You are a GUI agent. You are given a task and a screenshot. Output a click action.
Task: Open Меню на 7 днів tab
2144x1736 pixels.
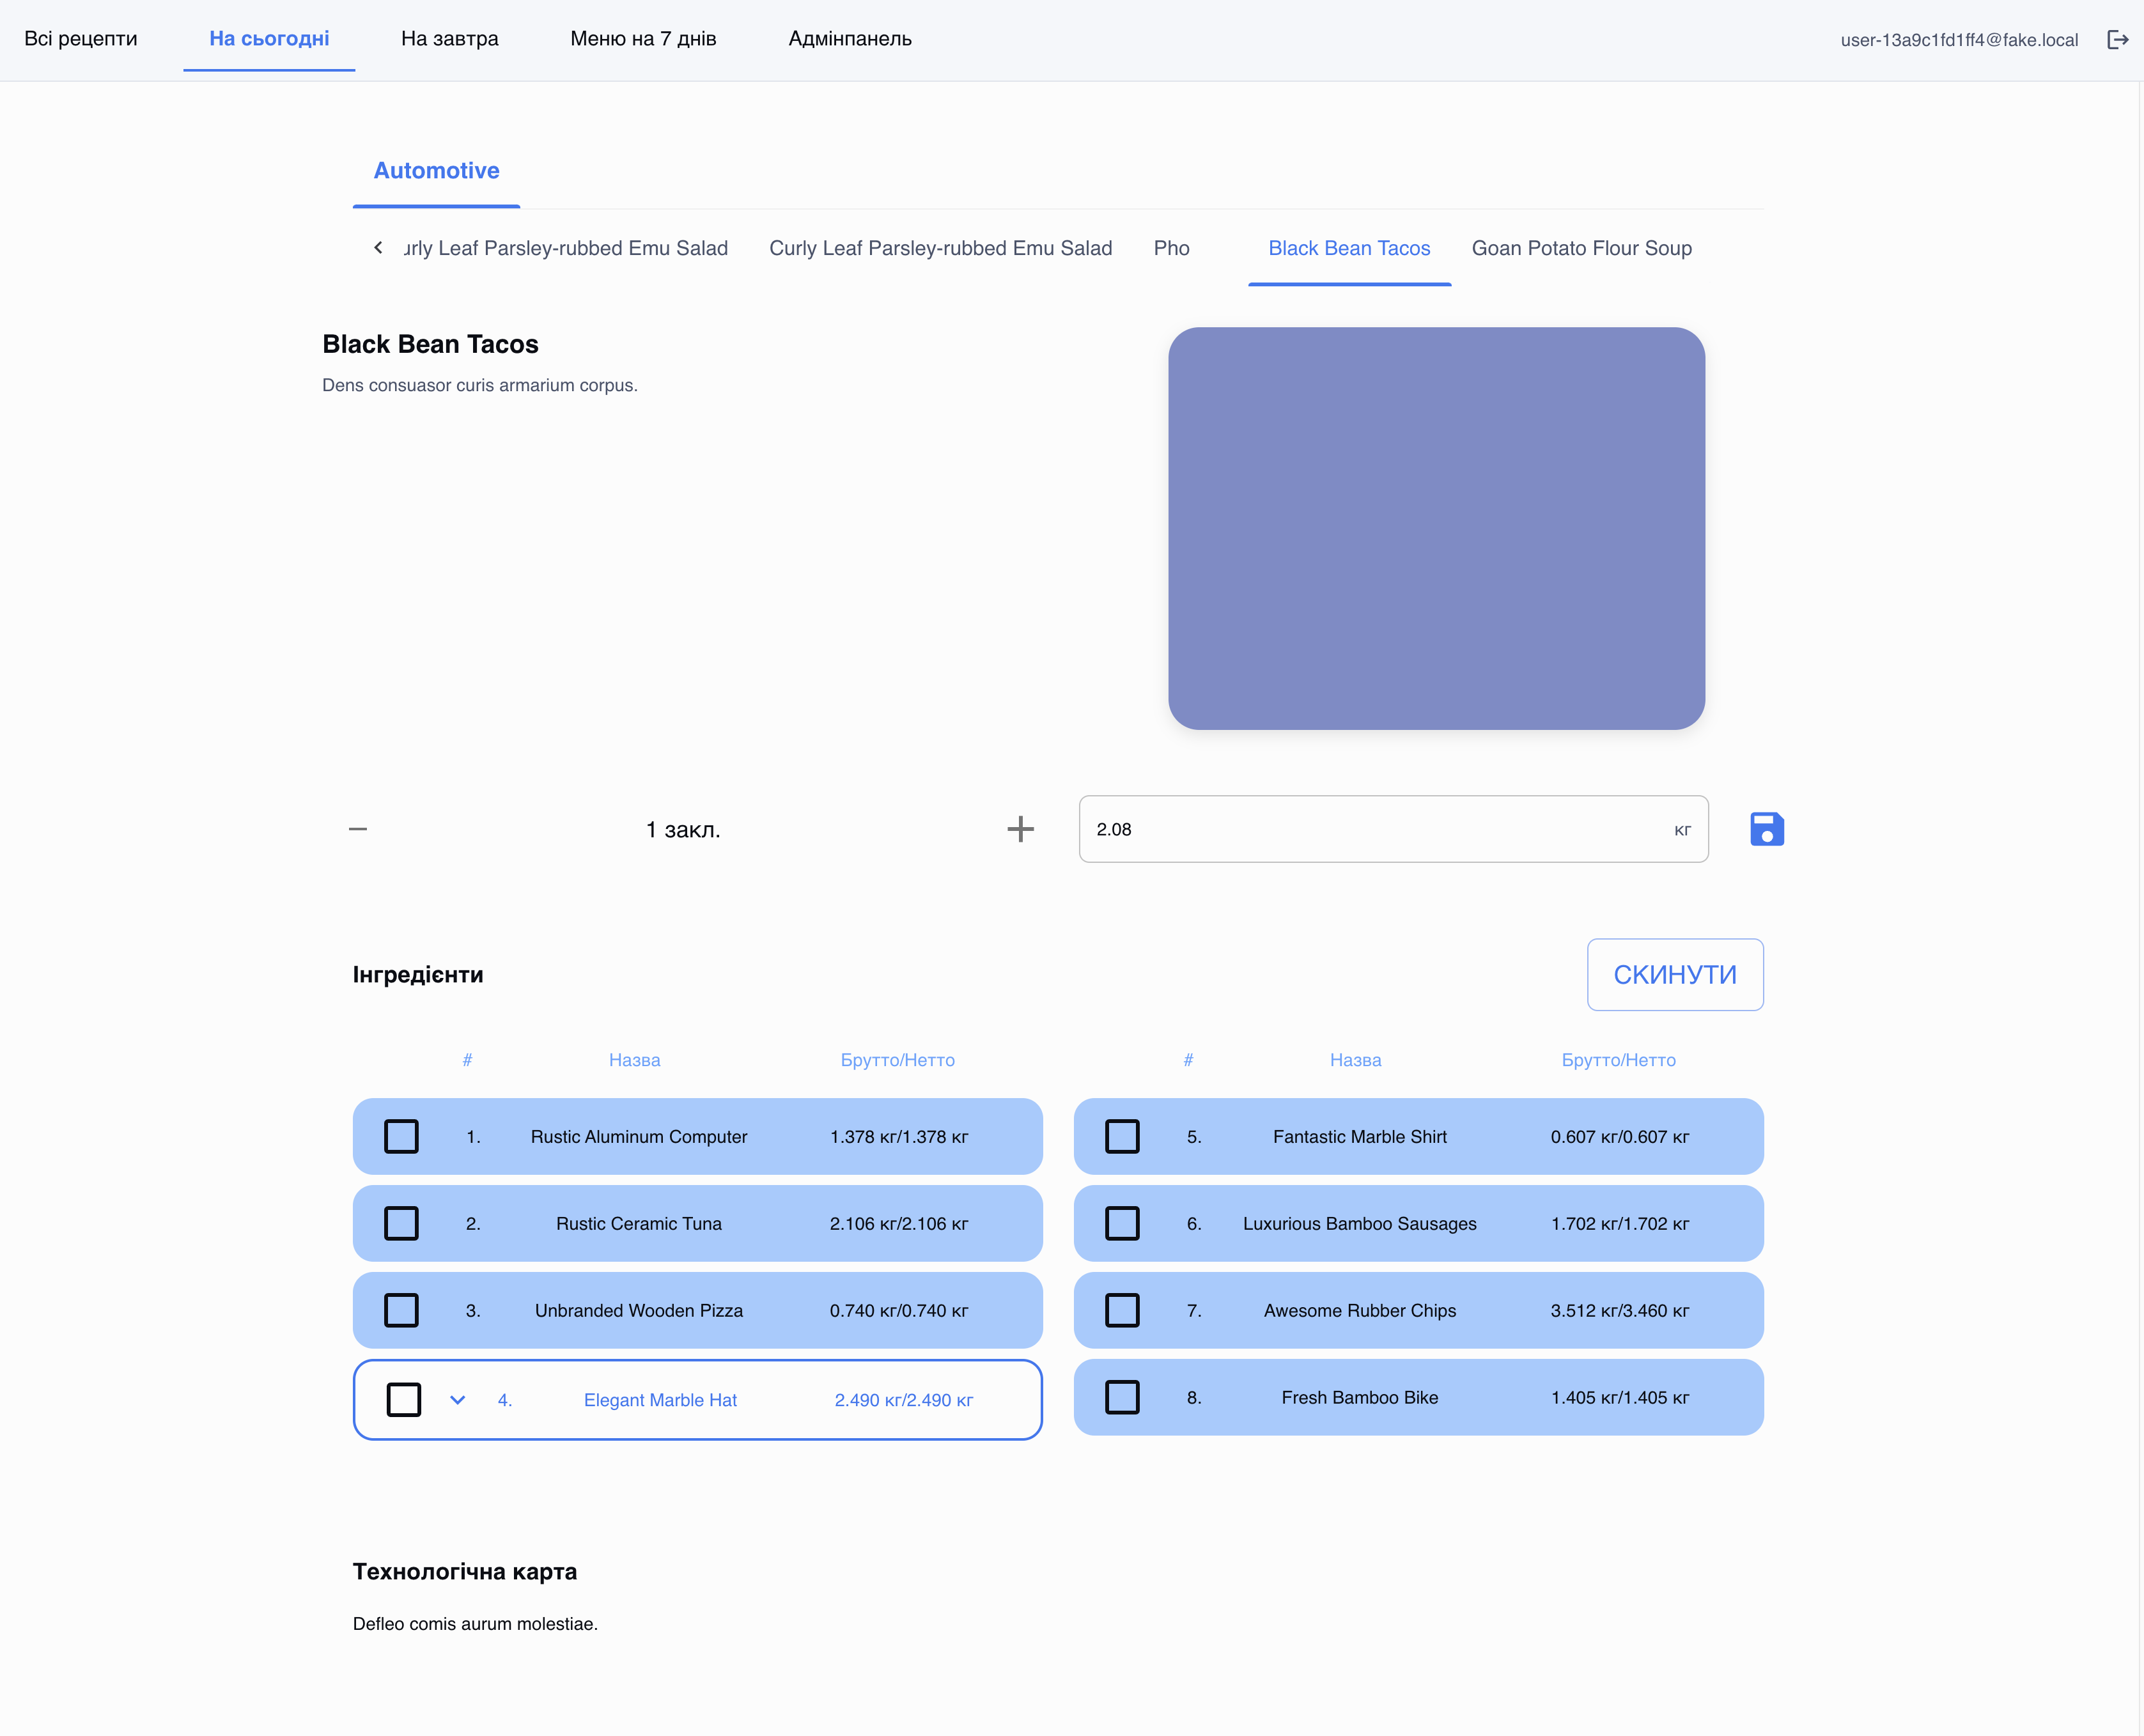[x=643, y=39]
